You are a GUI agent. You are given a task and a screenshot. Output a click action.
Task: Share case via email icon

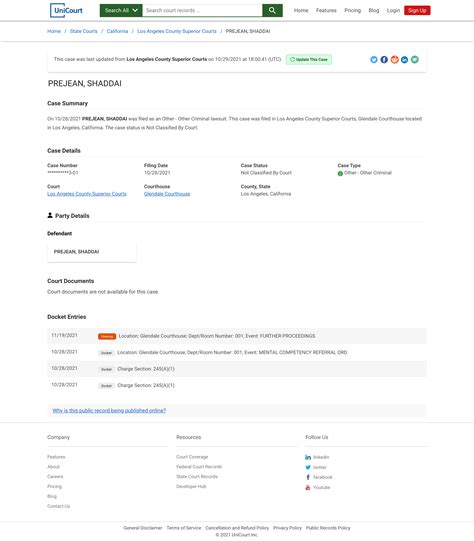click(415, 60)
